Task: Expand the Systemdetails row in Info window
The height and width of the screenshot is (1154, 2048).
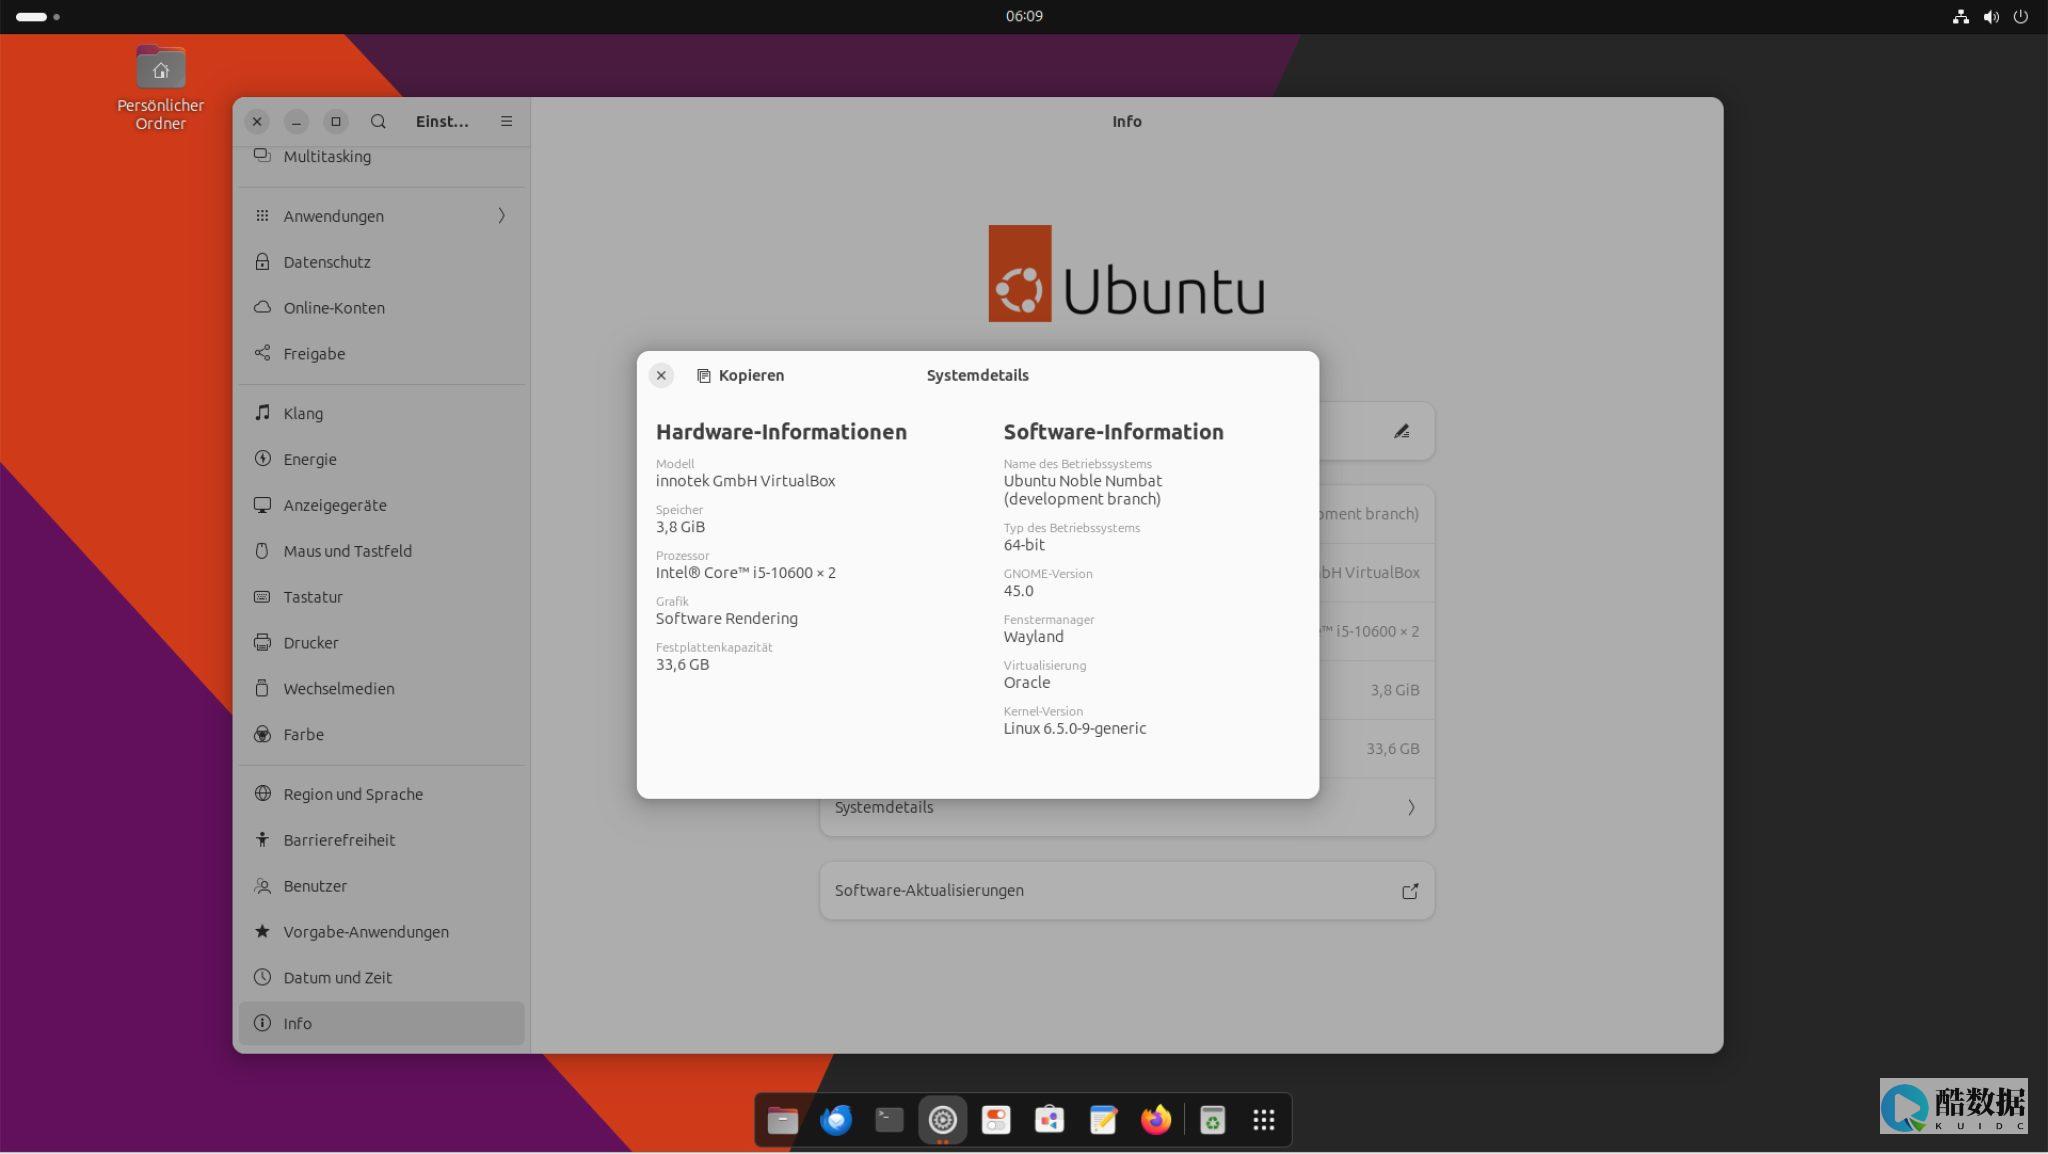Action: [x=1127, y=807]
